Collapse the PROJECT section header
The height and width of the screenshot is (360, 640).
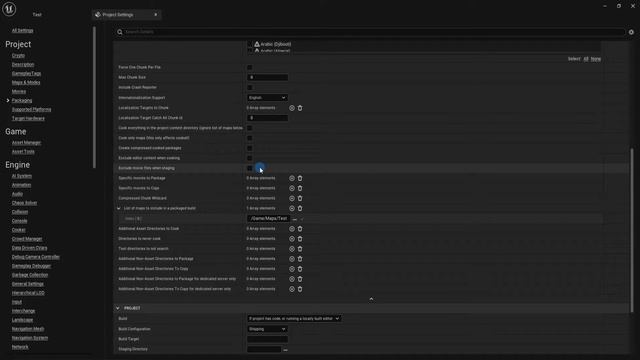[118, 308]
